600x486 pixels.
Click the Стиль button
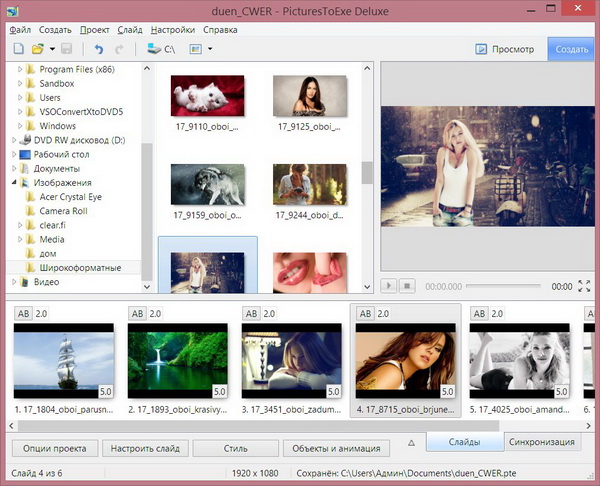point(235,448)
